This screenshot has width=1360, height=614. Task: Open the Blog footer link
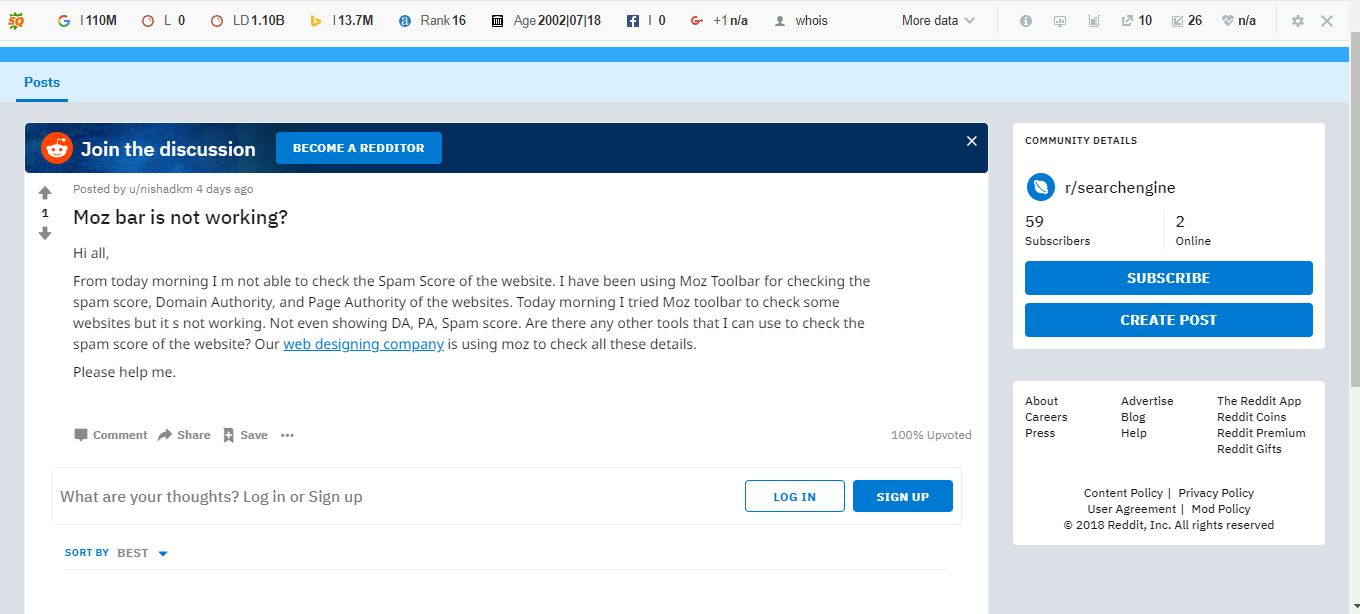[1133, 417]
